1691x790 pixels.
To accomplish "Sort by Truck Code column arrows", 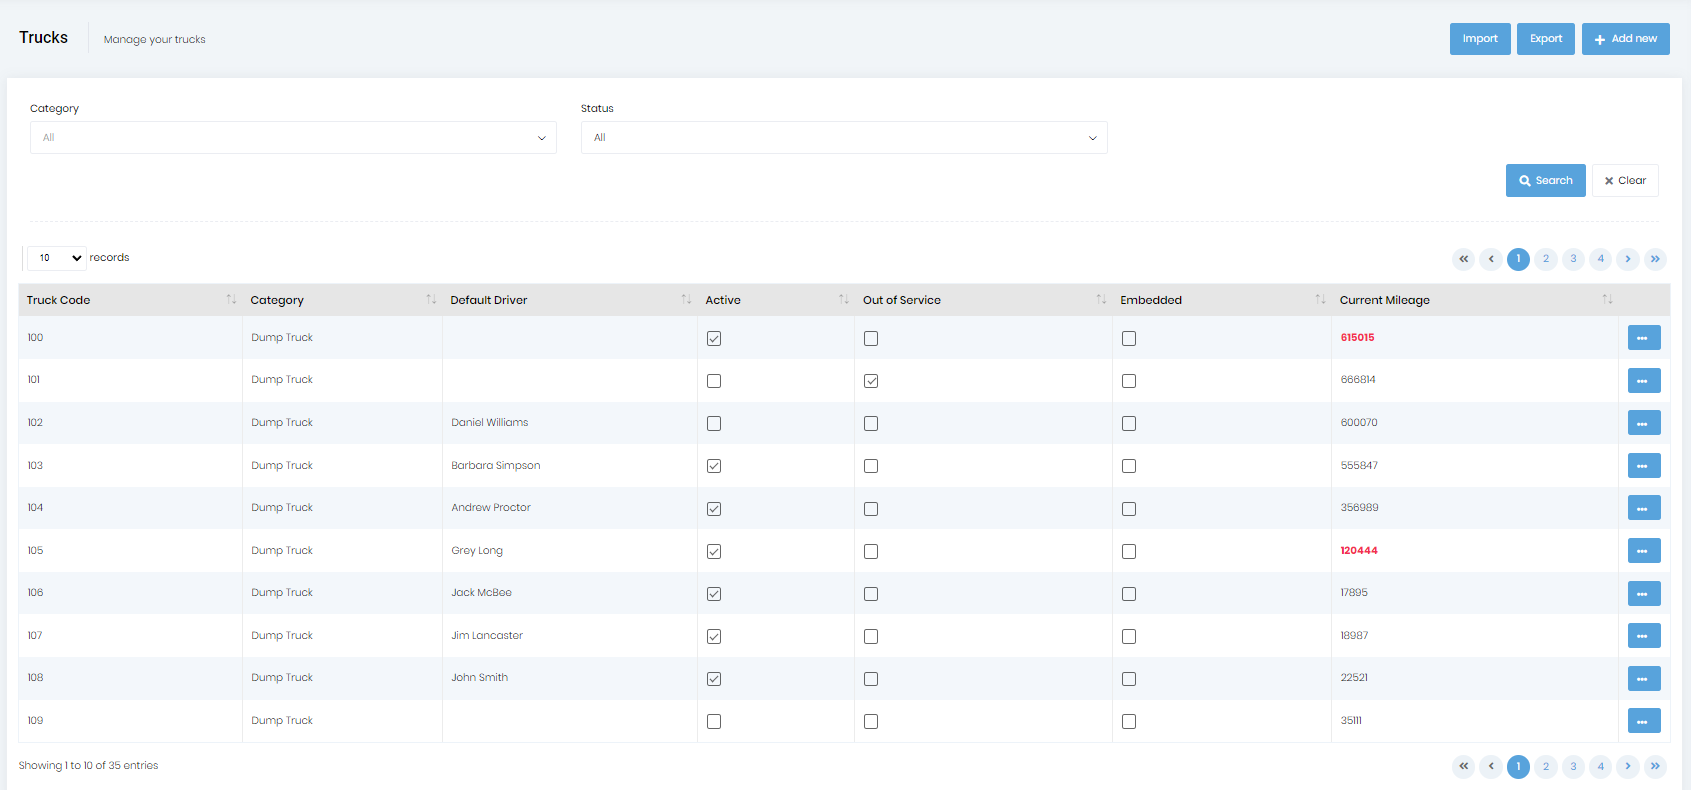I will [231, 300].
